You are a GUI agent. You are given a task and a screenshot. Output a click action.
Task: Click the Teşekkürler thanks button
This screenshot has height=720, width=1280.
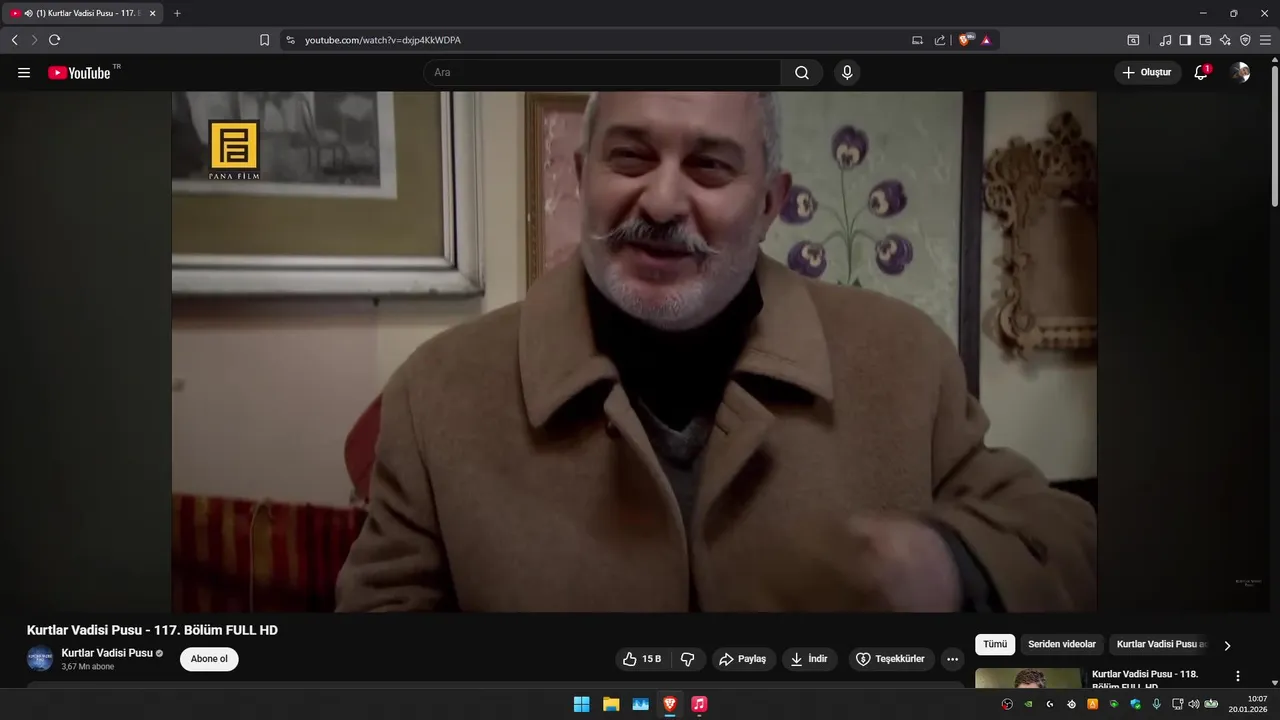[x=891, y=659]
